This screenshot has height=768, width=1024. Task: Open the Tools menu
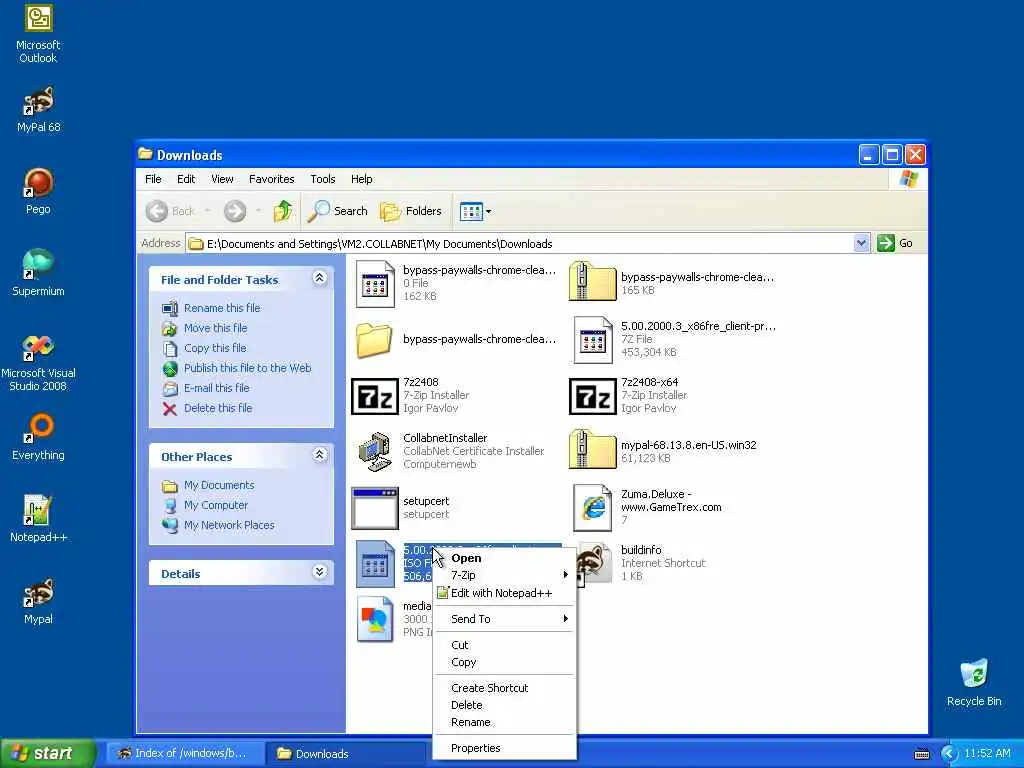click(323, 179)
